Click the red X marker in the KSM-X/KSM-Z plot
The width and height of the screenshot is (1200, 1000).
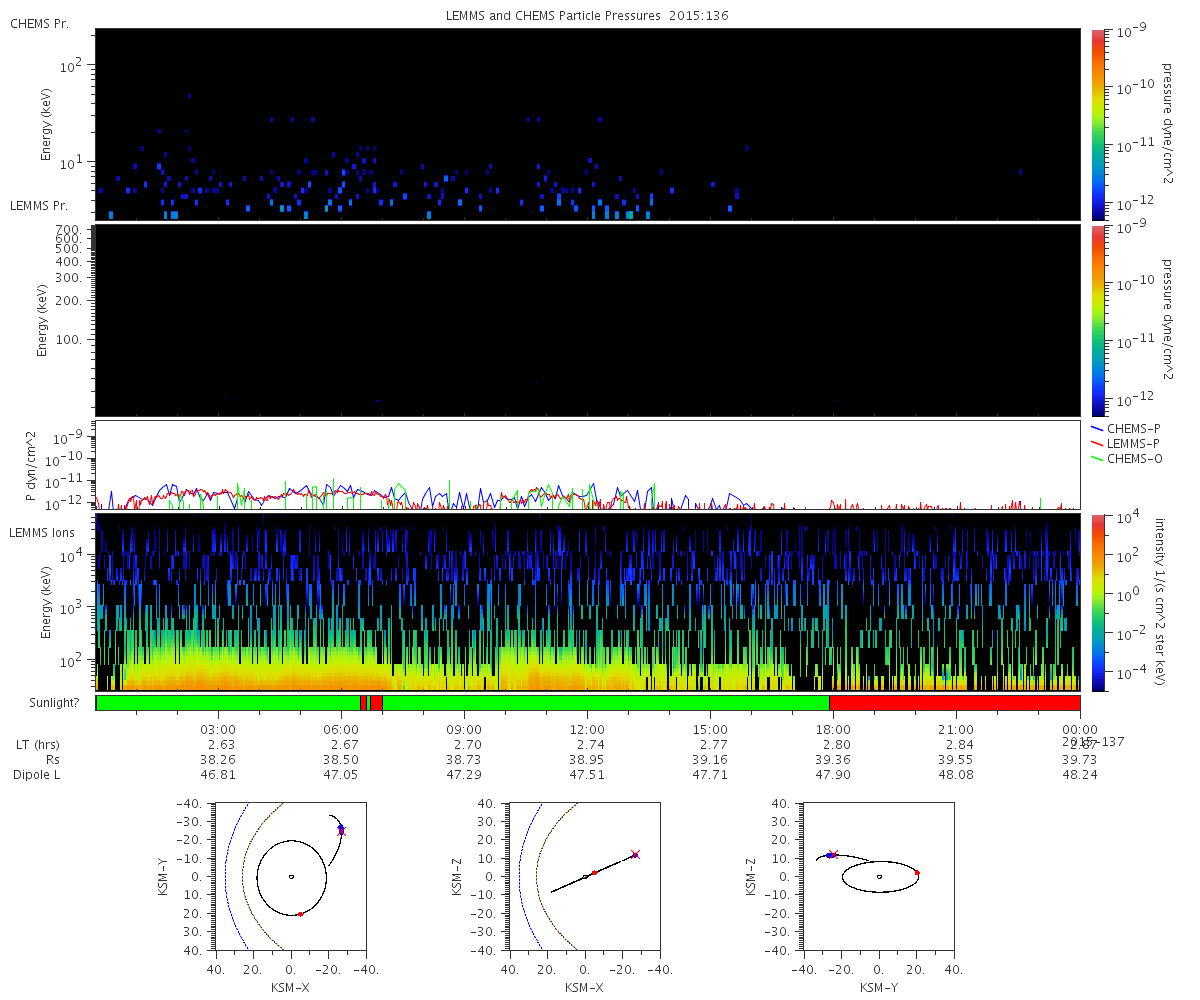pos(635,854)
